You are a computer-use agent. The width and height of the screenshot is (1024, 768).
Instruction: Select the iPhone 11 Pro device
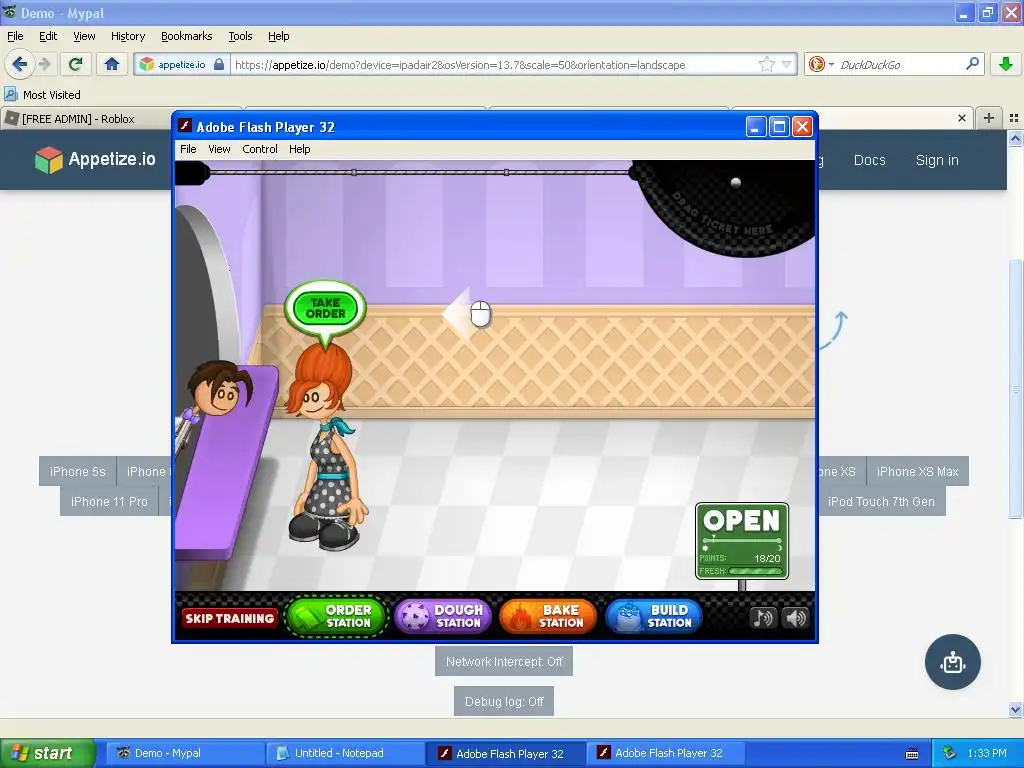[x=109, y=501]
